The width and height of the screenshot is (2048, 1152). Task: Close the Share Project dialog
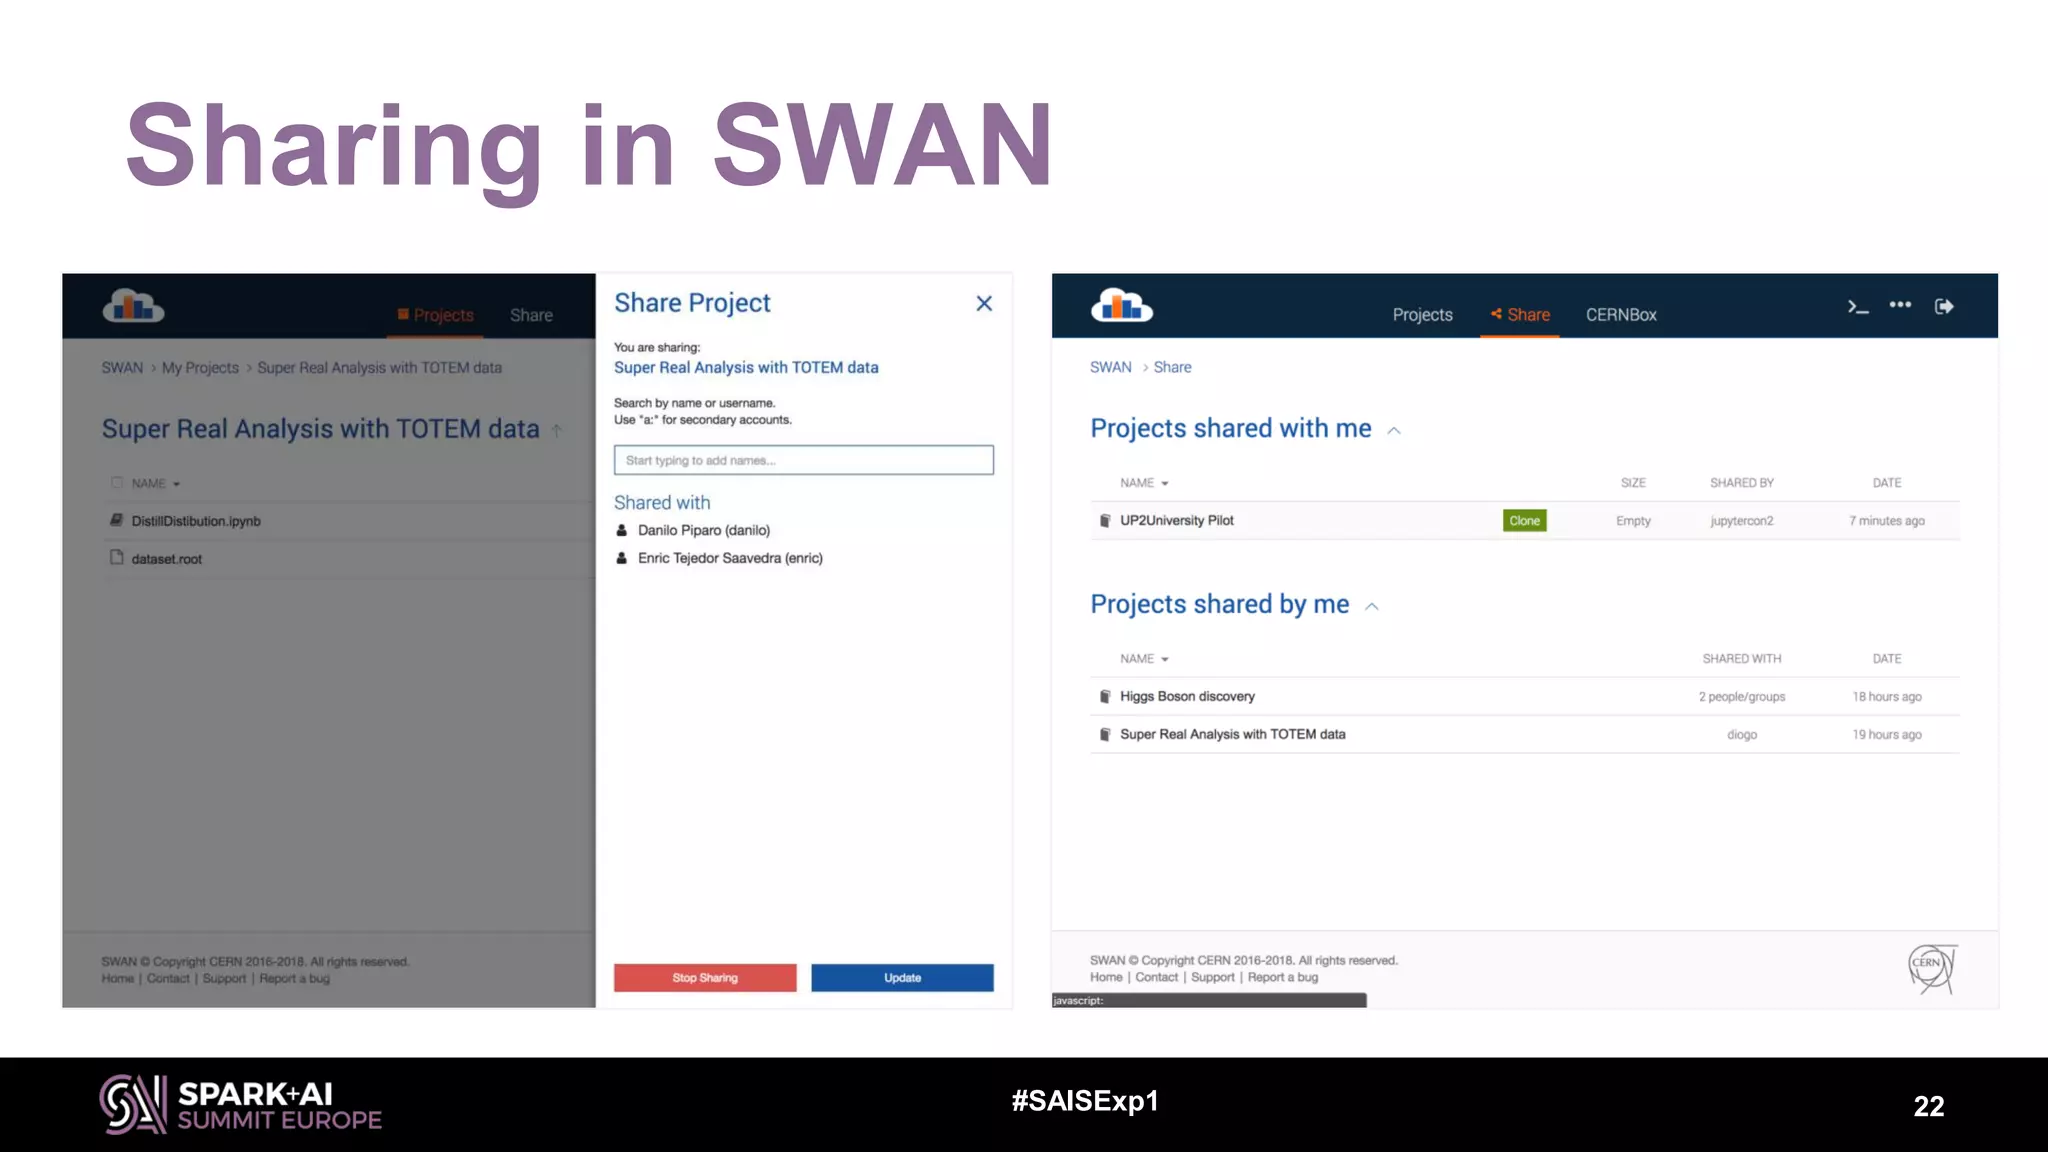click(x=984, y=303)
